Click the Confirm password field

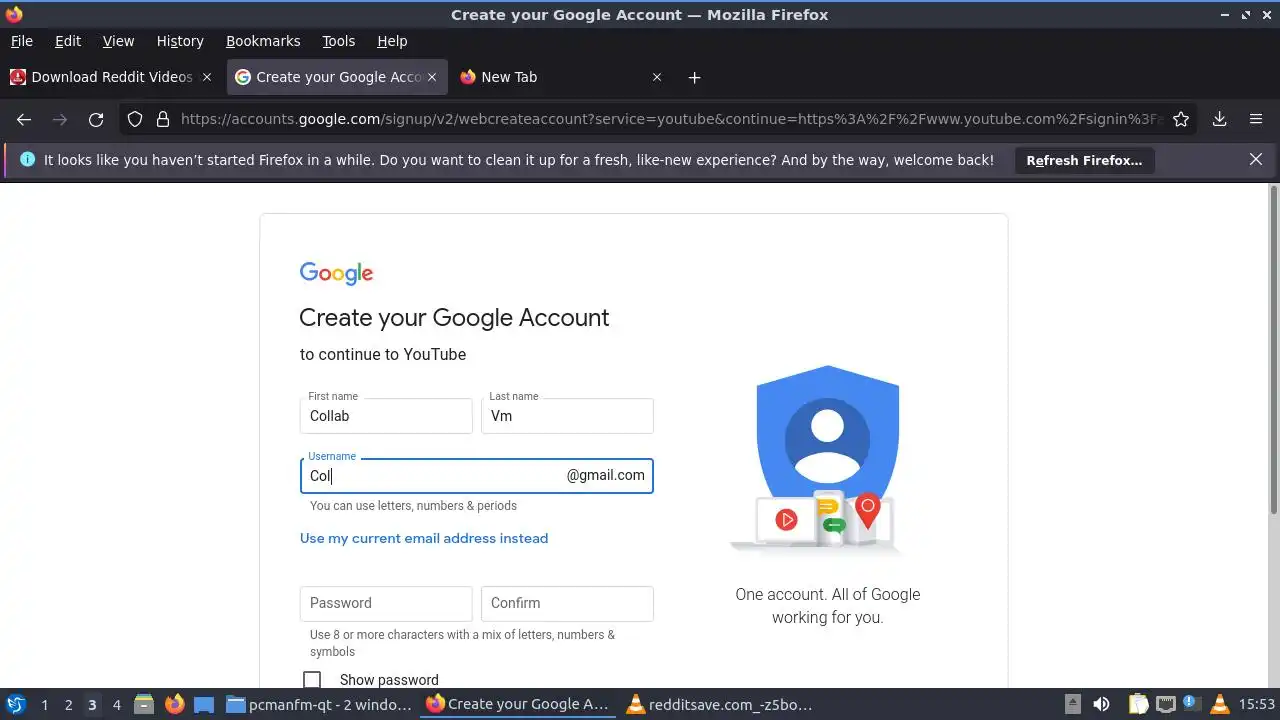[x=567, y=604]
